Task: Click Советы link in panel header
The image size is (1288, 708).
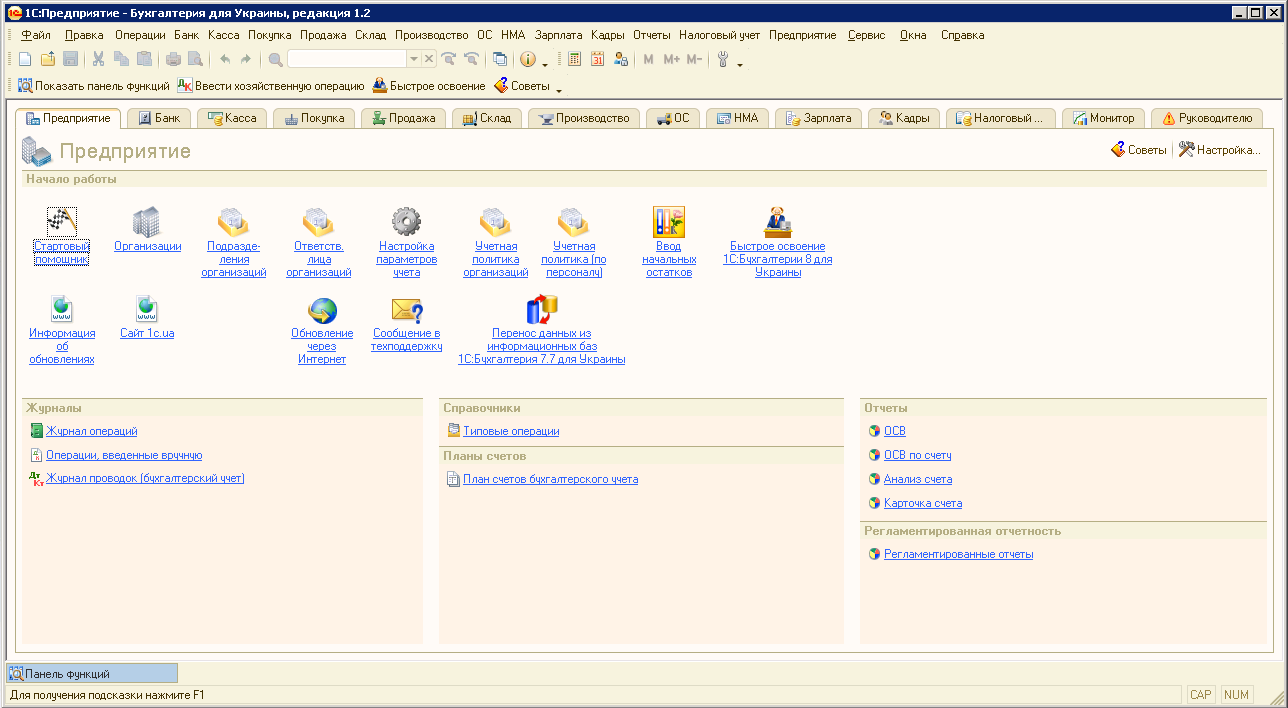Action: click(x=1139, y=150)
